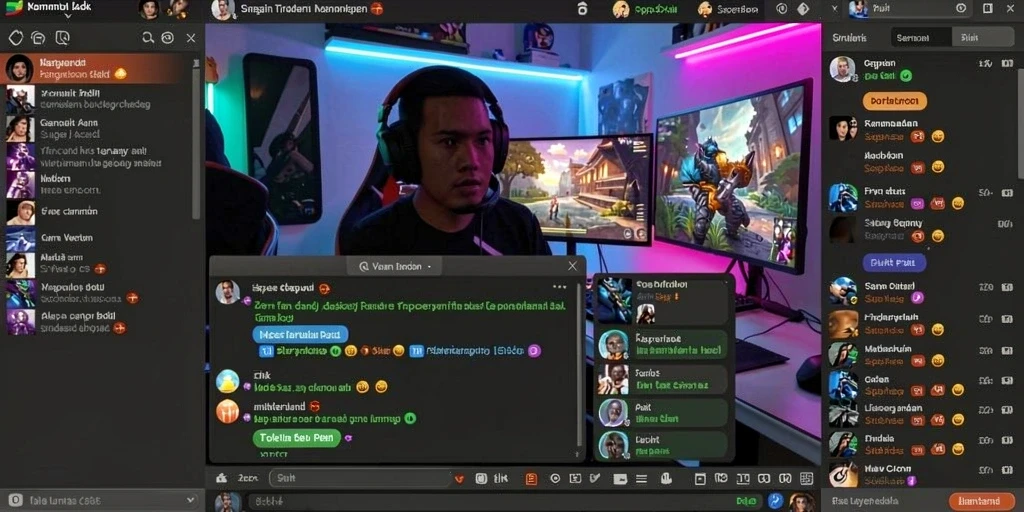Image resolution: width=1024 pixels, height=512 pixels.
Task: Click the thumbs icon at bottom toolbar left
Action: 221,478
